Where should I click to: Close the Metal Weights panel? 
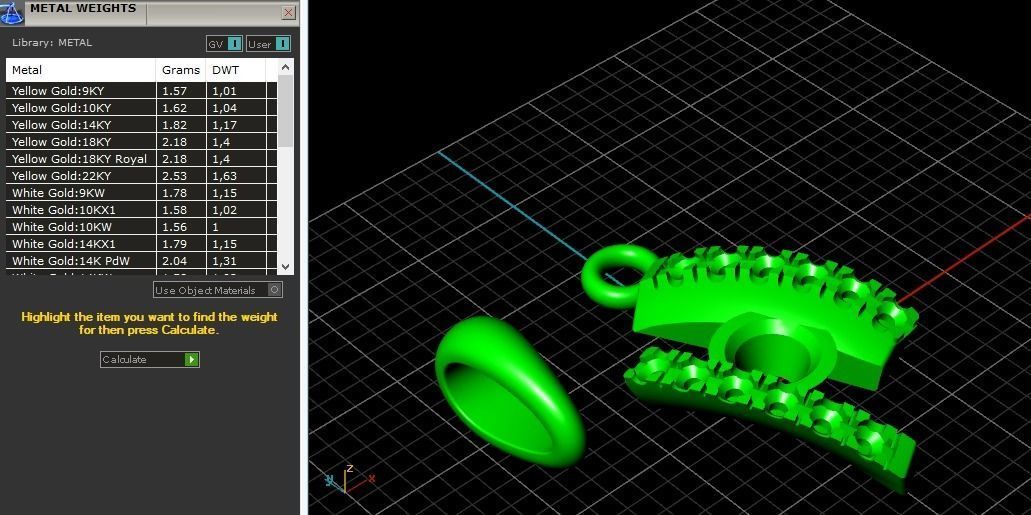coord(288,12)
